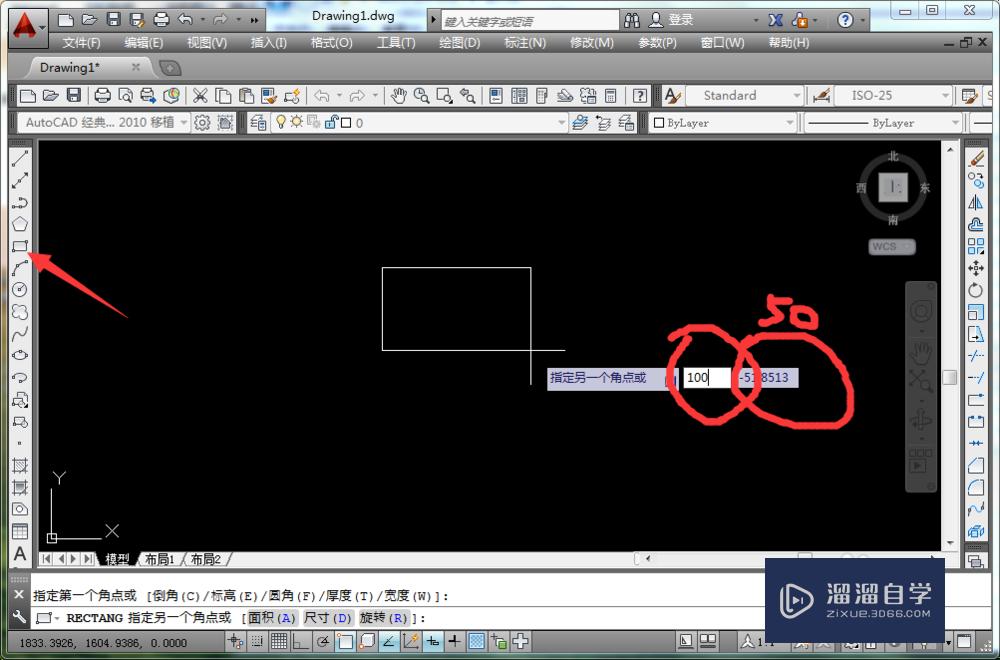Choose the Circle tool from the Draw toolbar
1000x660 pixels.
click(x=21, y=291)
